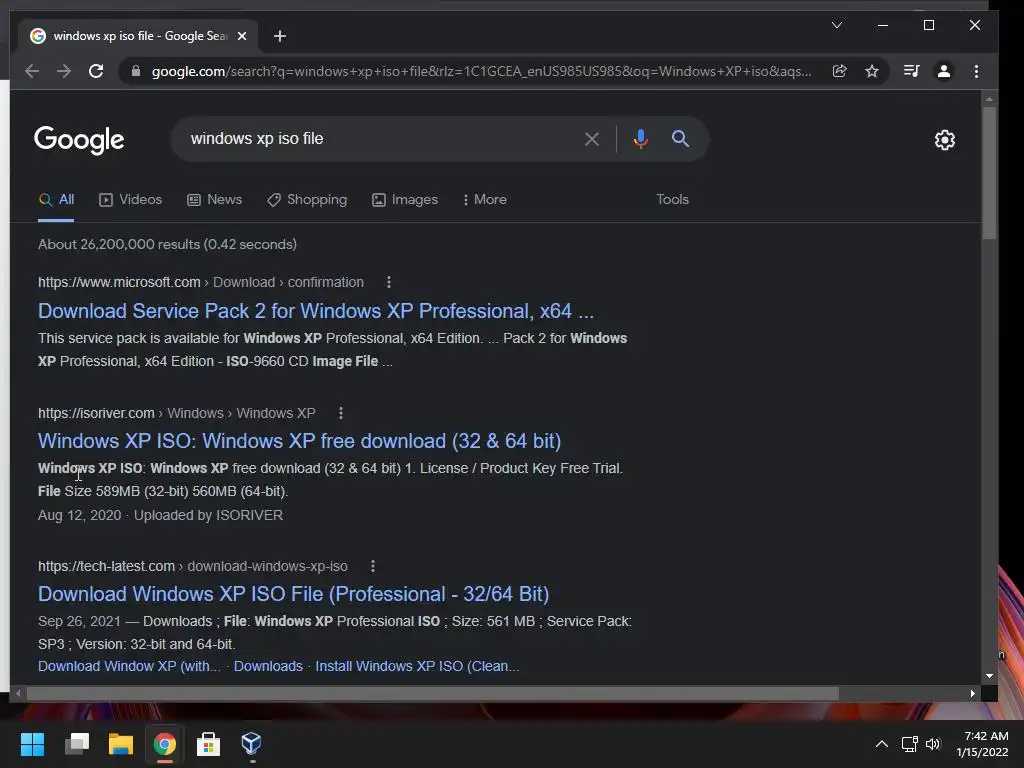Click the search query text field

[x=379, y=138]
